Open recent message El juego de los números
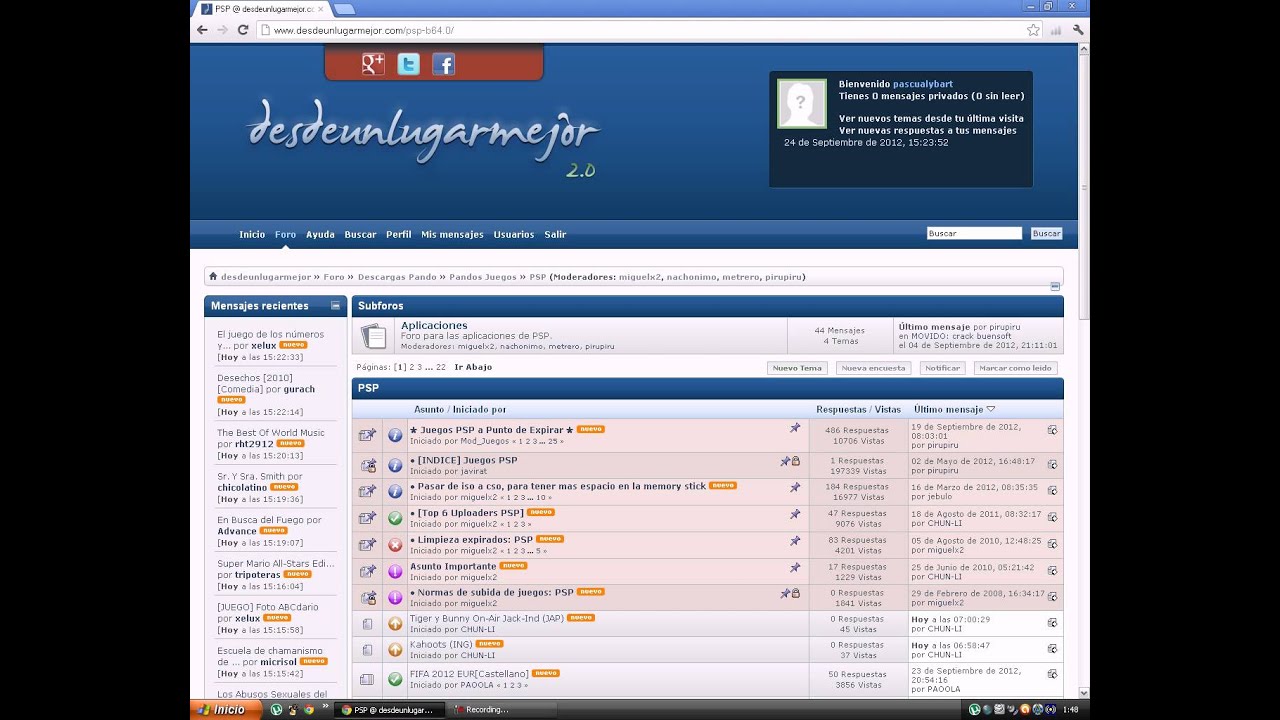The image size is (1280, 720). click(x=270, y=340)
